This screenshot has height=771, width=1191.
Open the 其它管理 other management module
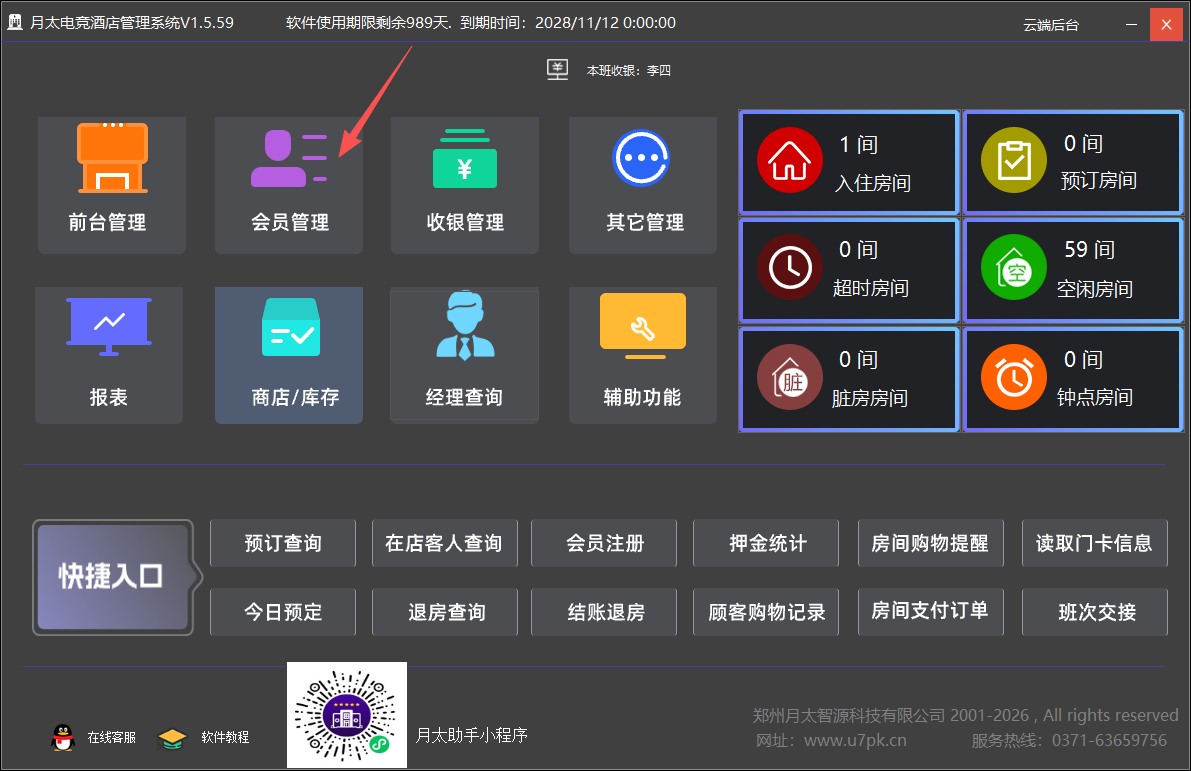tap(642, 184)
